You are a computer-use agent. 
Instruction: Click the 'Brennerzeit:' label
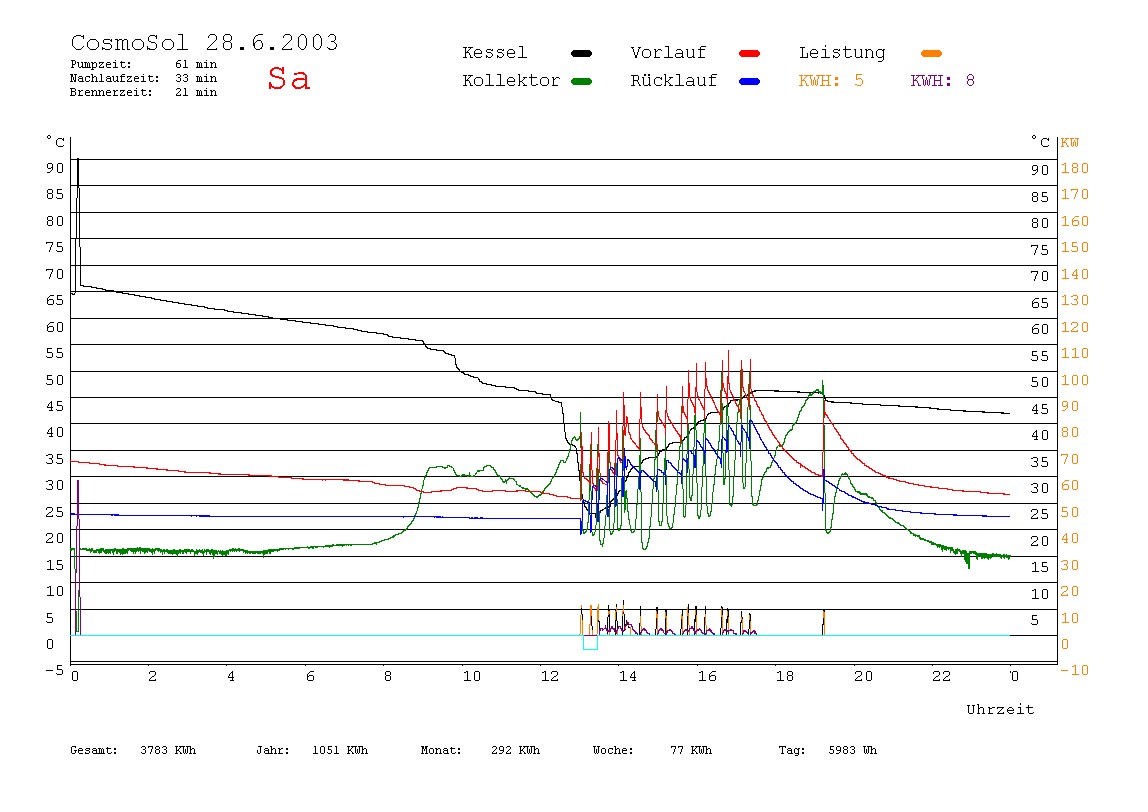(x=111, y=92)
